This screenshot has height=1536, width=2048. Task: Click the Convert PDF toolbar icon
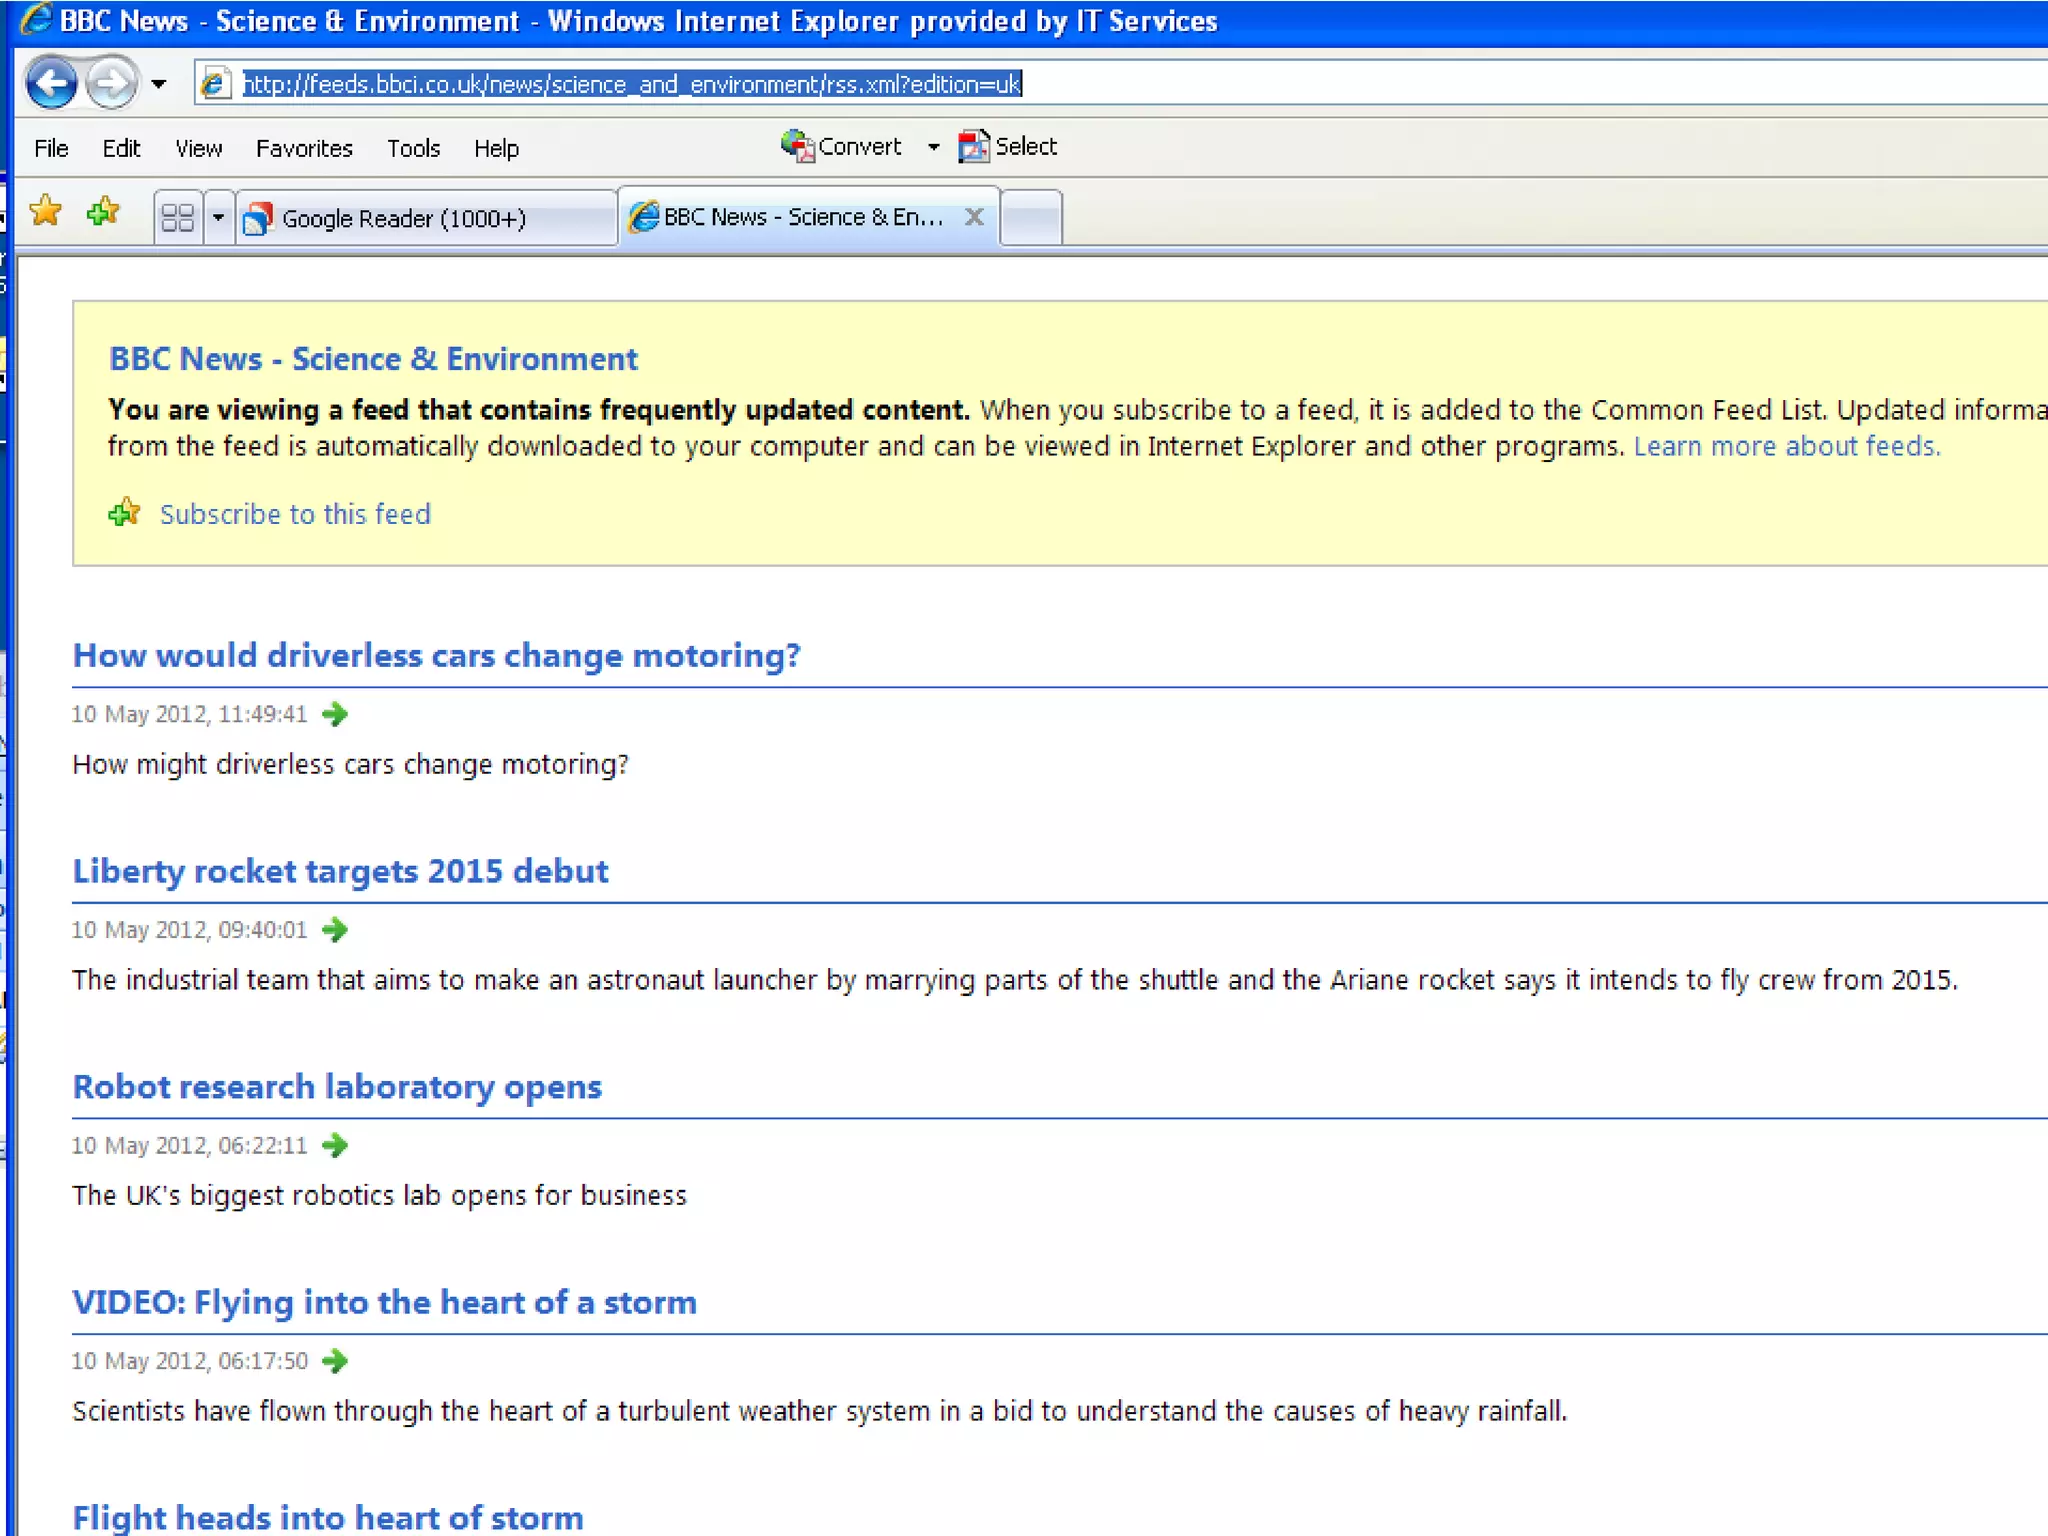tap(797, 147)
